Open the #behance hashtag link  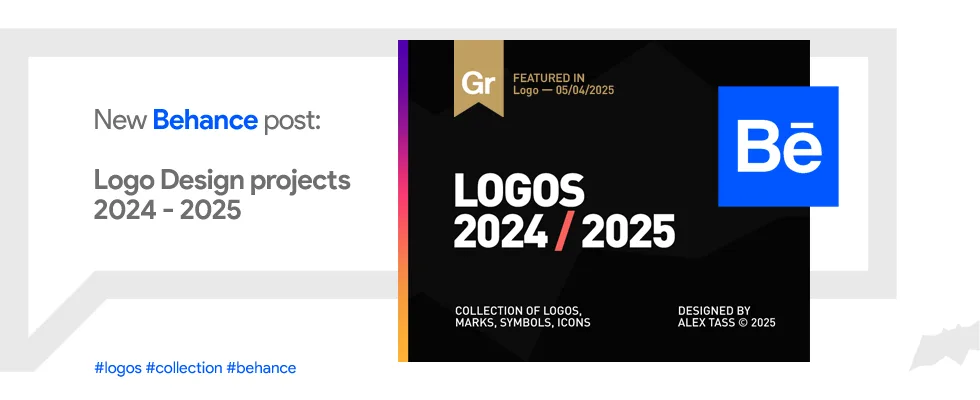coord(261,368)
